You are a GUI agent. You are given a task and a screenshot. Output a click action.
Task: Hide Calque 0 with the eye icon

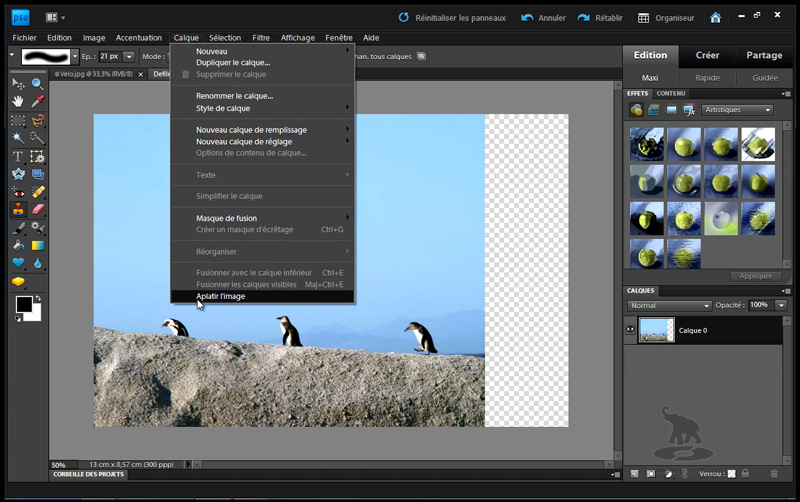click(x=630, y=330)
